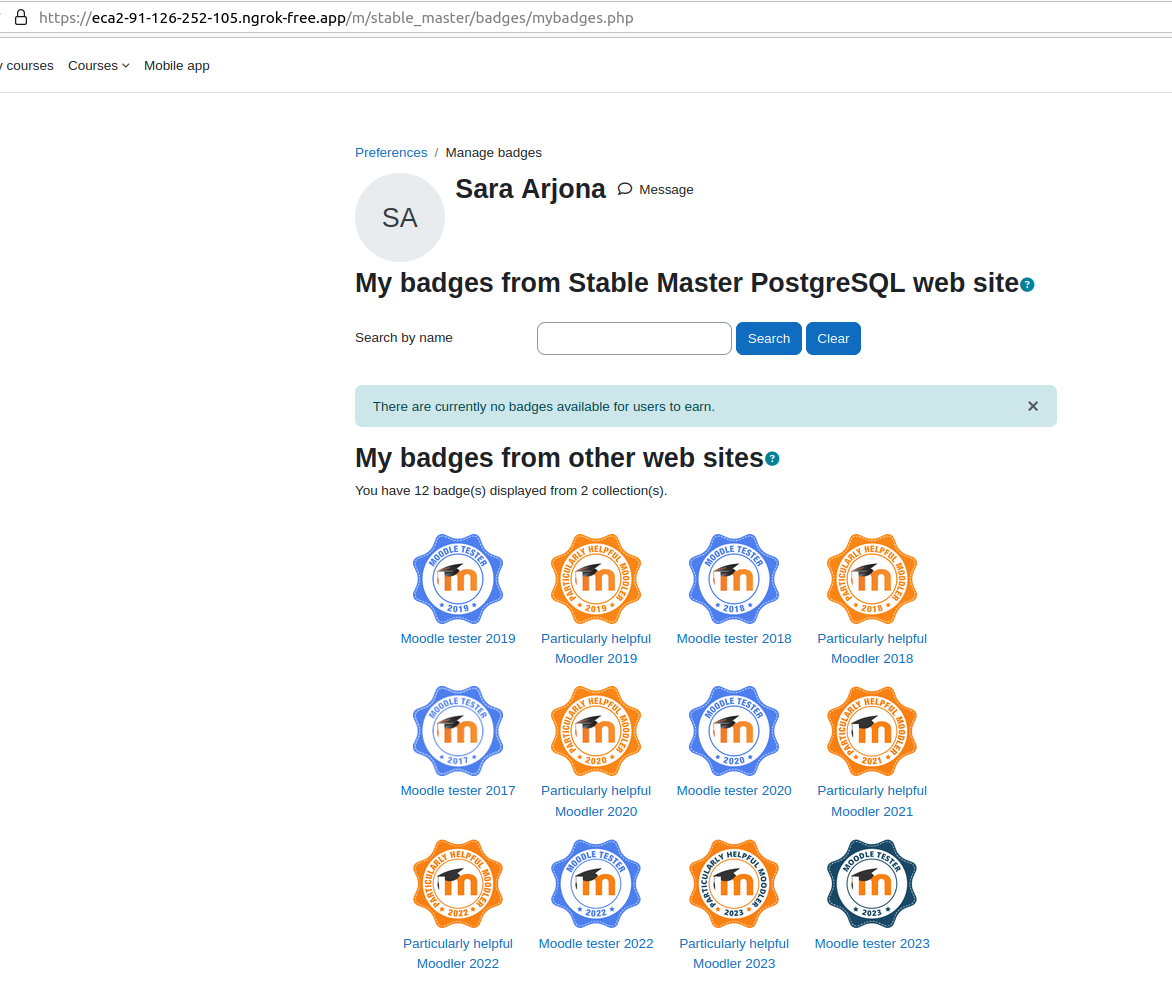
Task: Open the Moodle tester 2018 text link
Action: pos(734,639)
